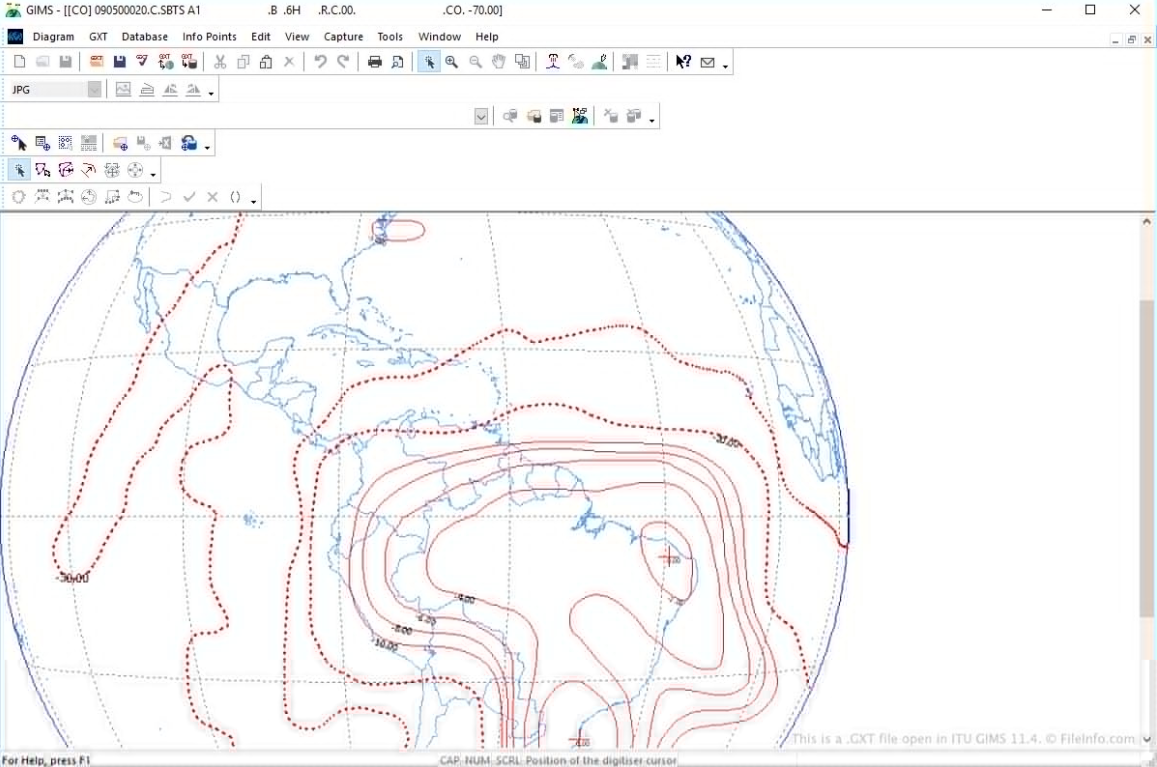Expand the empty combo box beside the layer icons
The height and width of the screenshot is (767, 1157).
[x=481, y=117]
